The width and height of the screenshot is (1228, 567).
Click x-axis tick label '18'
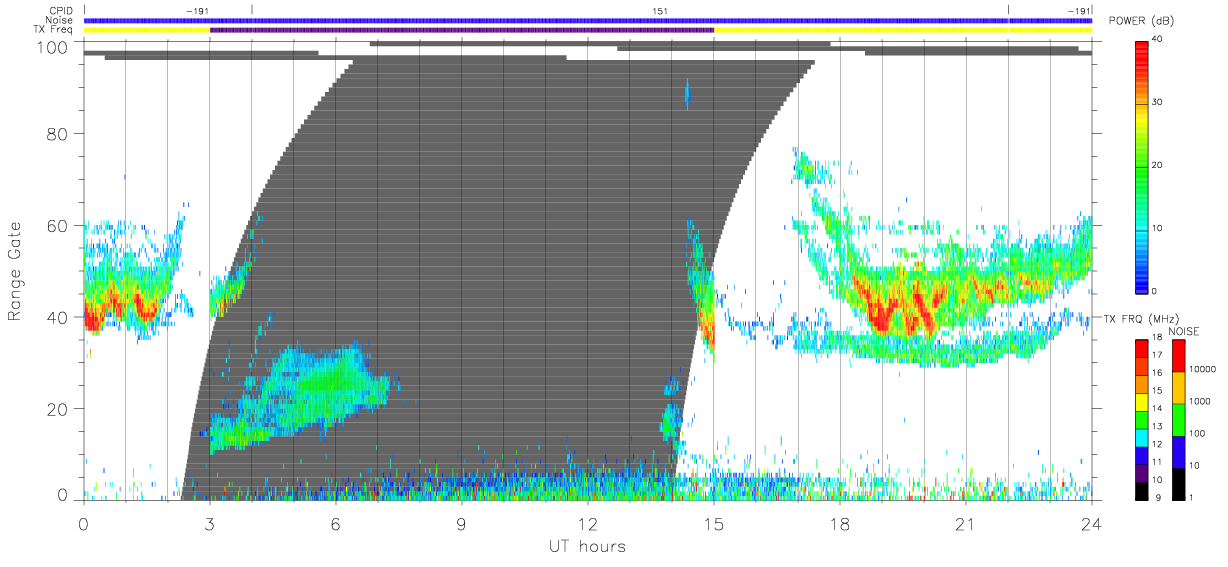coord(839,524)
